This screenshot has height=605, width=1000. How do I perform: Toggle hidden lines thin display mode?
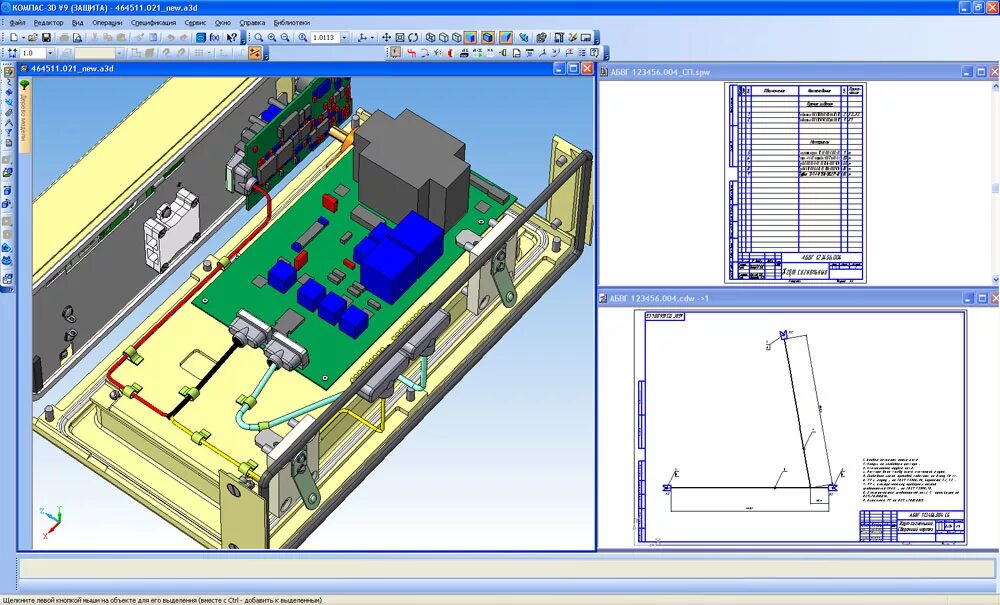tap(457, 38)
